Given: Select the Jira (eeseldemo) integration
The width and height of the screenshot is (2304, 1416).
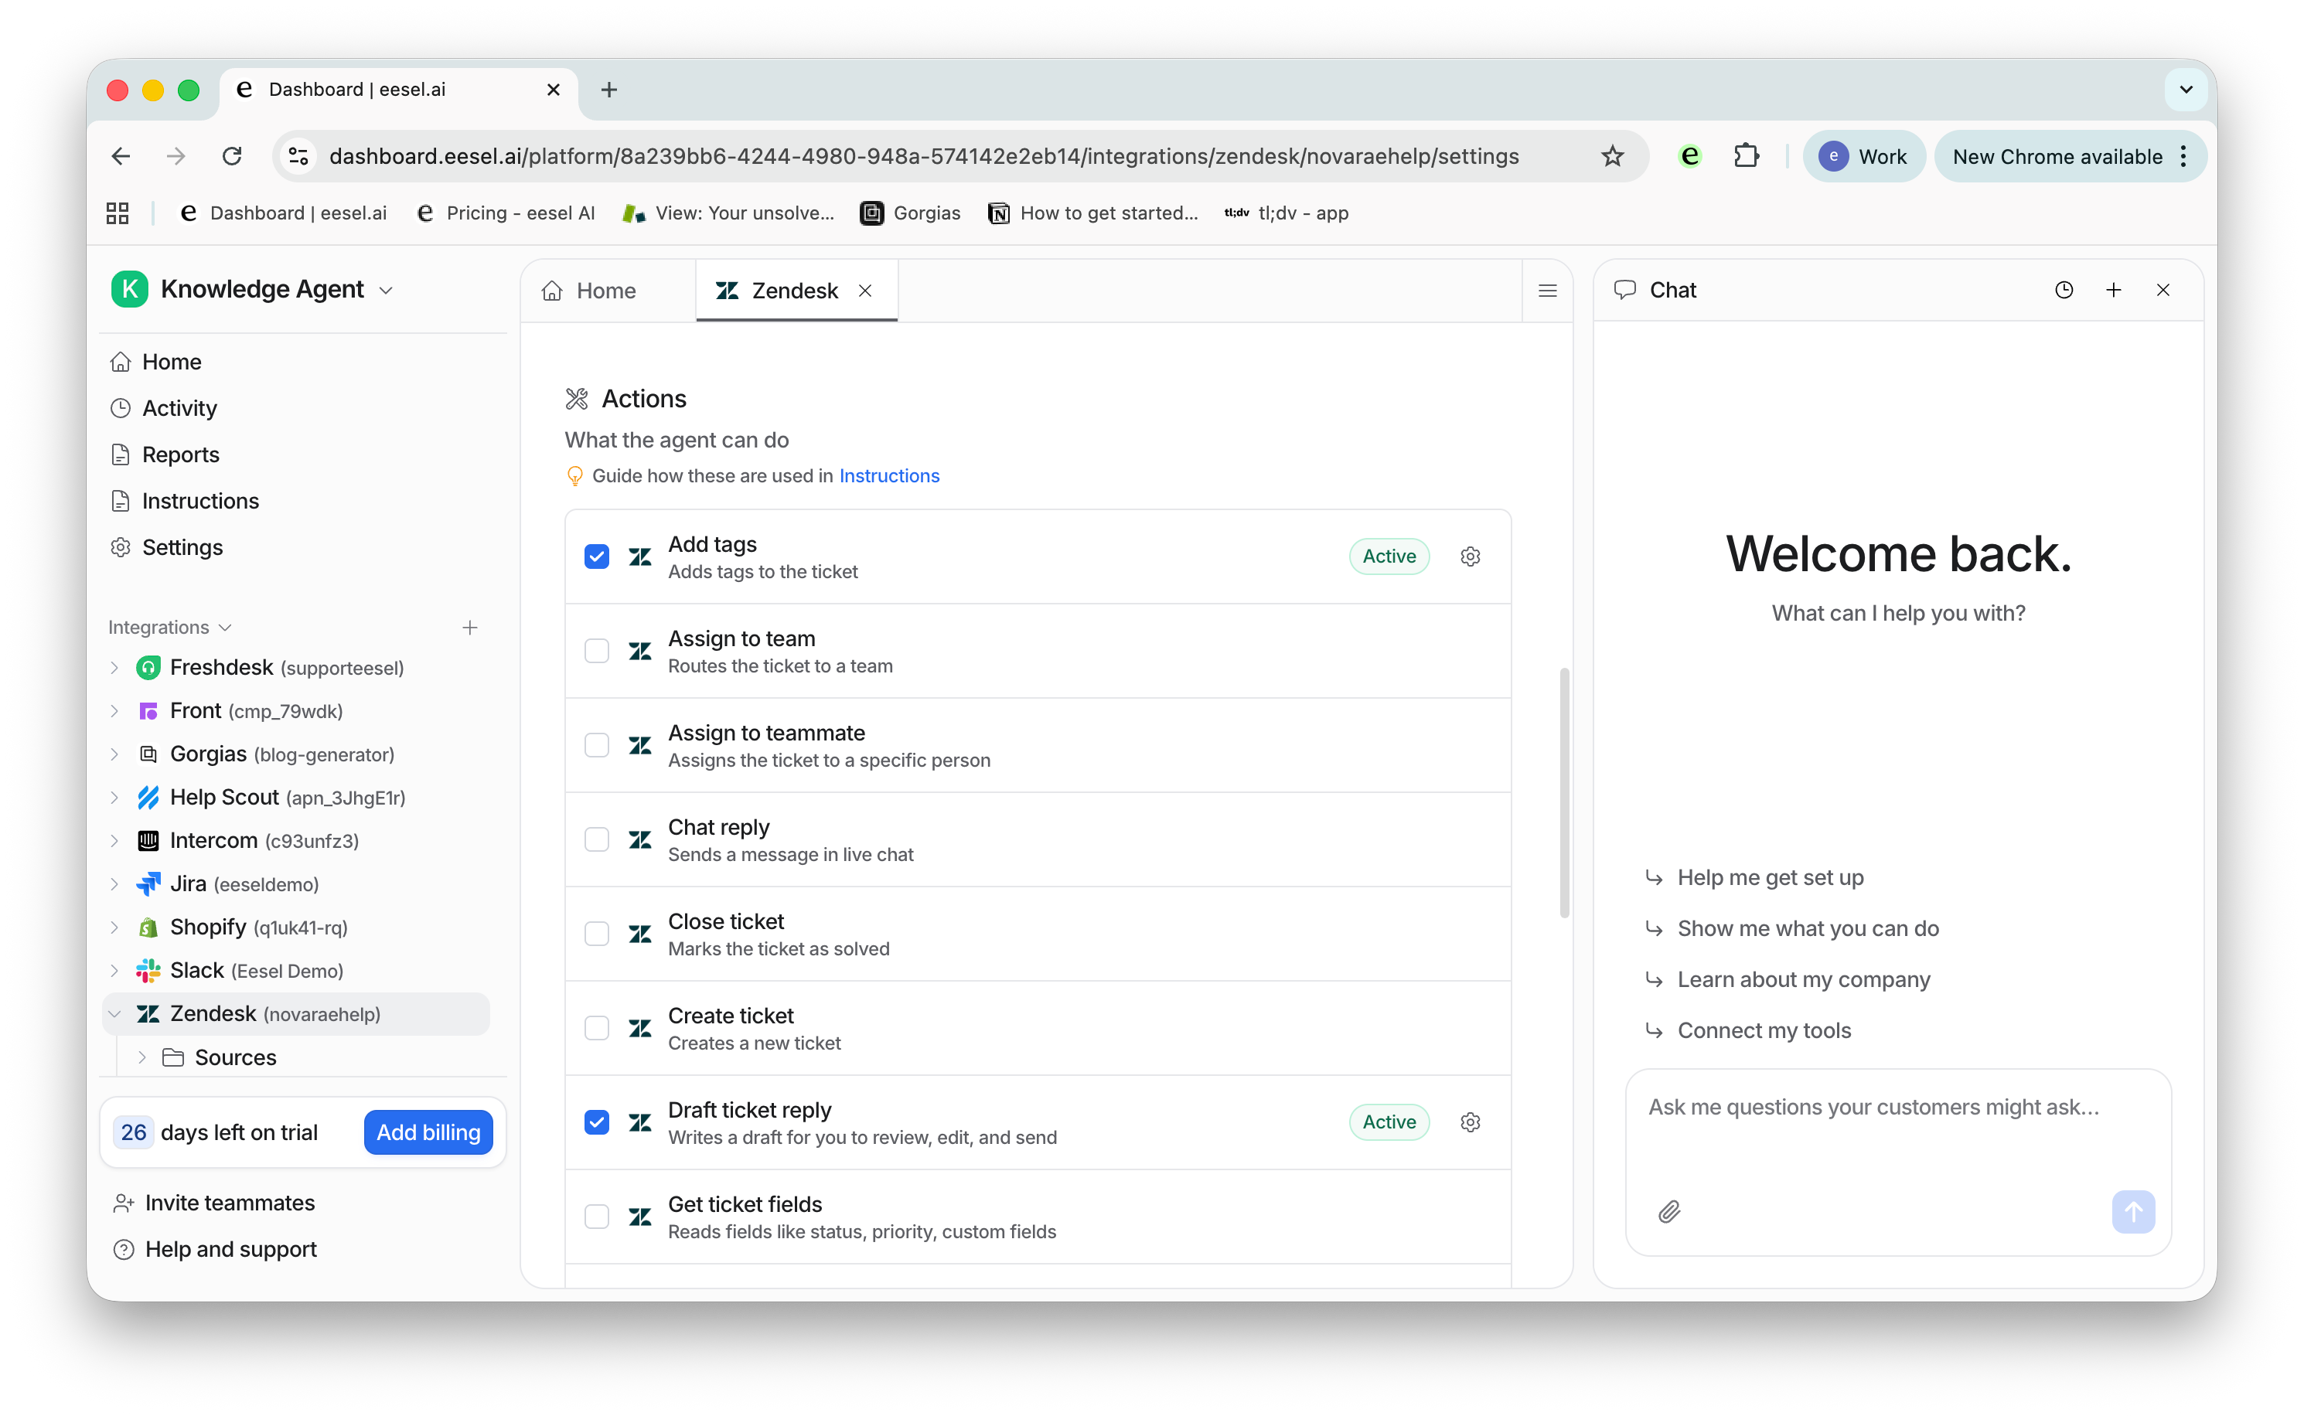Looking at the screenshot, I should coord(244,884).
